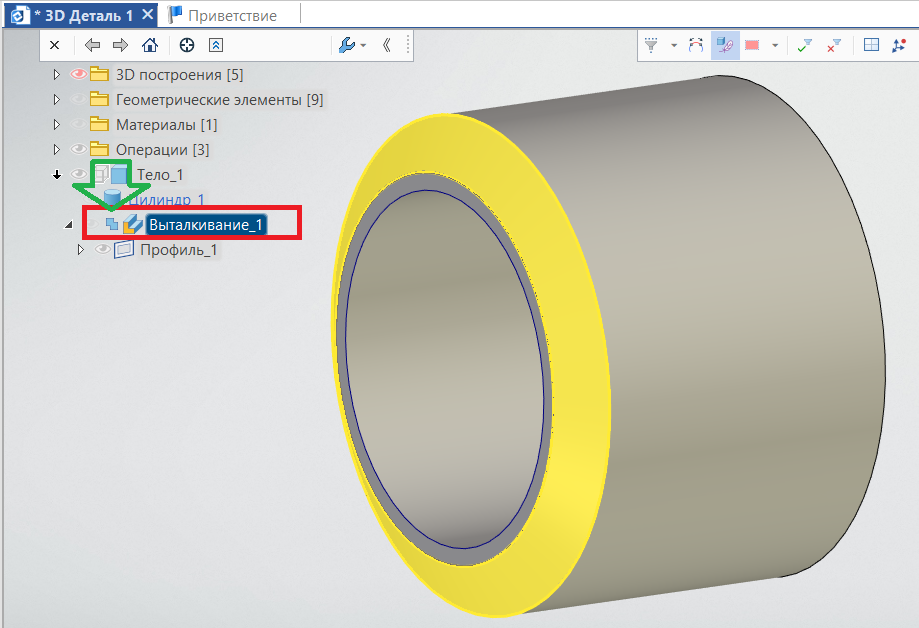919x628 pixels.
Task: Open the wrench tool dropdown arrow
Action: (363, 45)
